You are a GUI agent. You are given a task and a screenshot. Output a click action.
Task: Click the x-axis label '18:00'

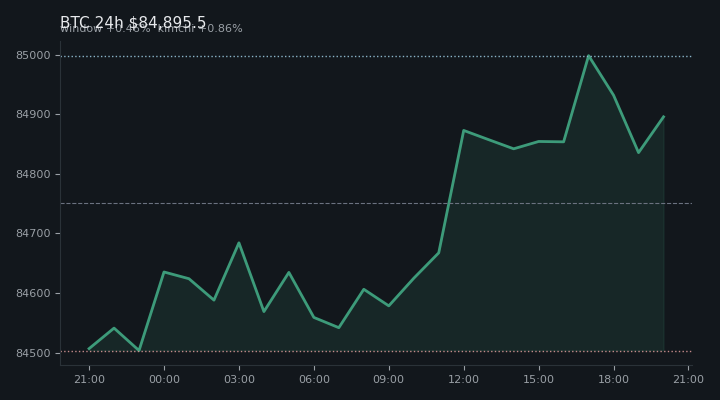tap(613, 379)
